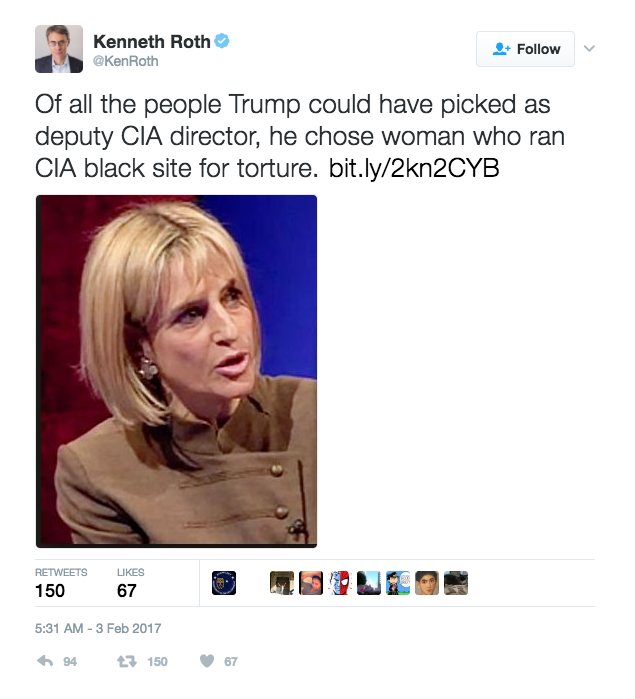Click the tweet timestamp 5:31 AM

pos(98,629)
